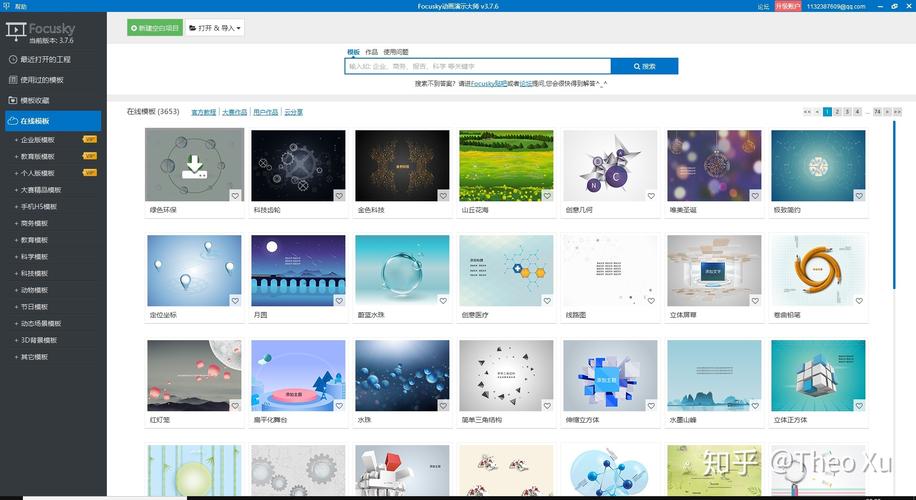The height and width of the screenshot is (500, 916).
Task: Open 帮助 help menu in title bar
Action: [x=20, y=6]
